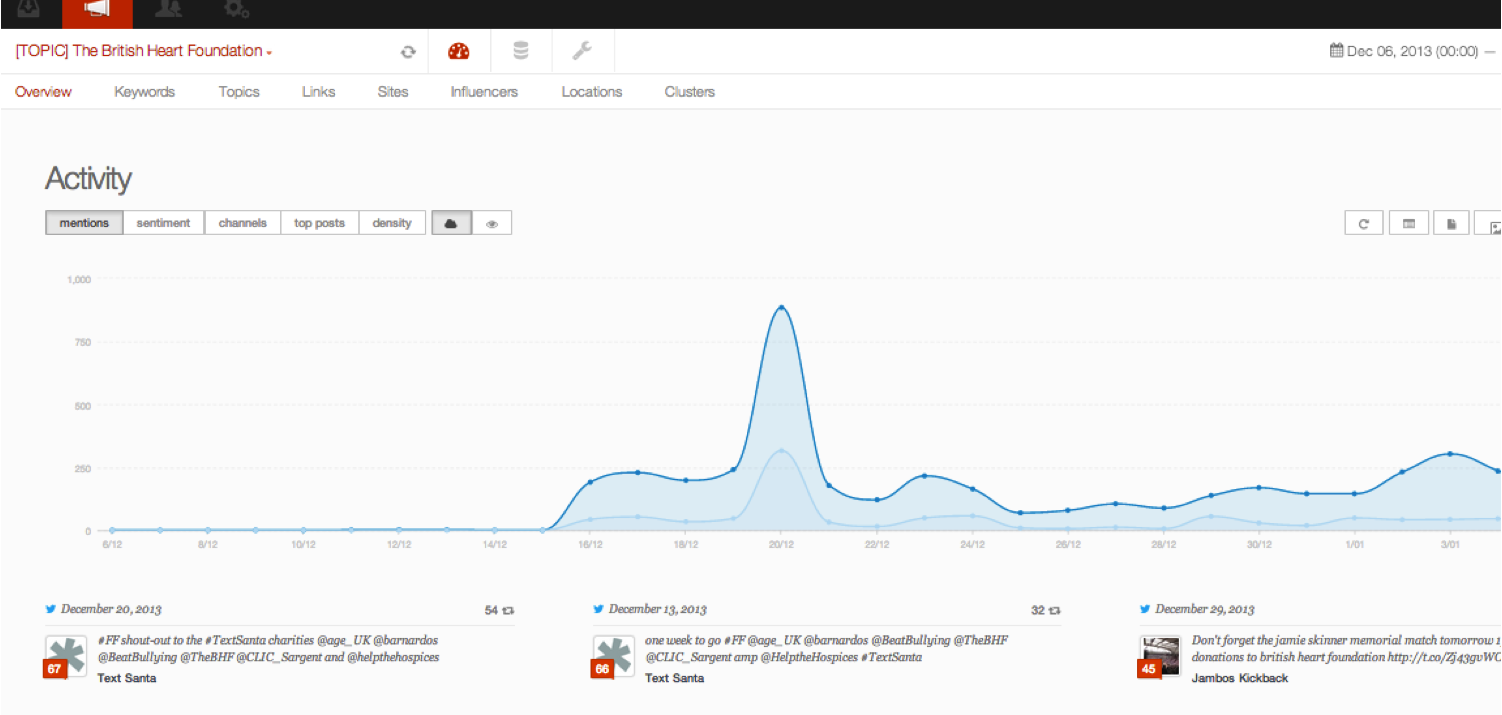Toggle the cloud view button
Screen dimensions: 1502x715
(x=451, y=223)
